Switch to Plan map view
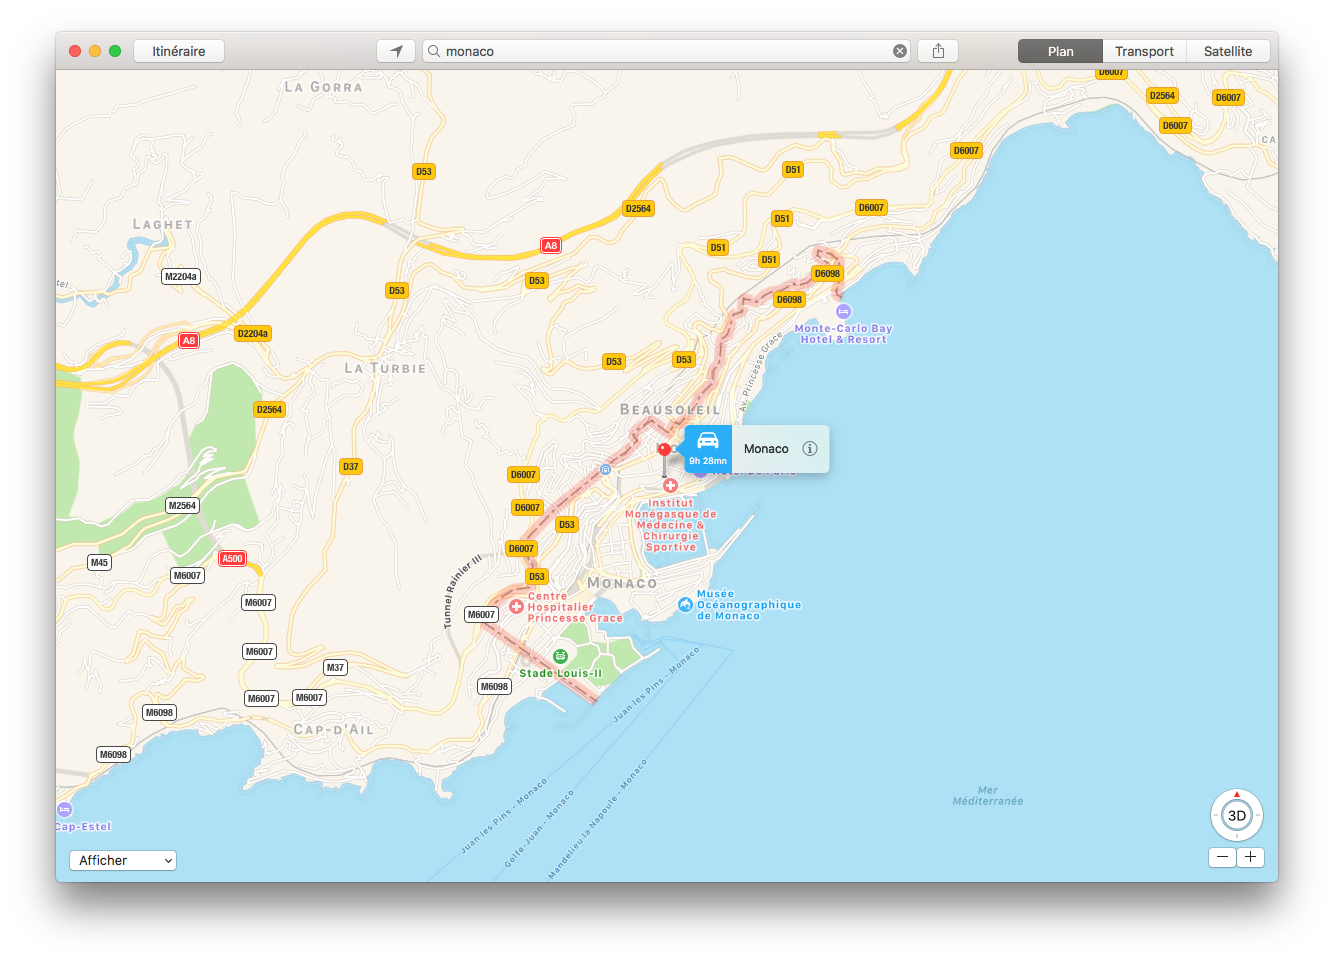The image size is (1334, 962). [x=1060, y=51]
